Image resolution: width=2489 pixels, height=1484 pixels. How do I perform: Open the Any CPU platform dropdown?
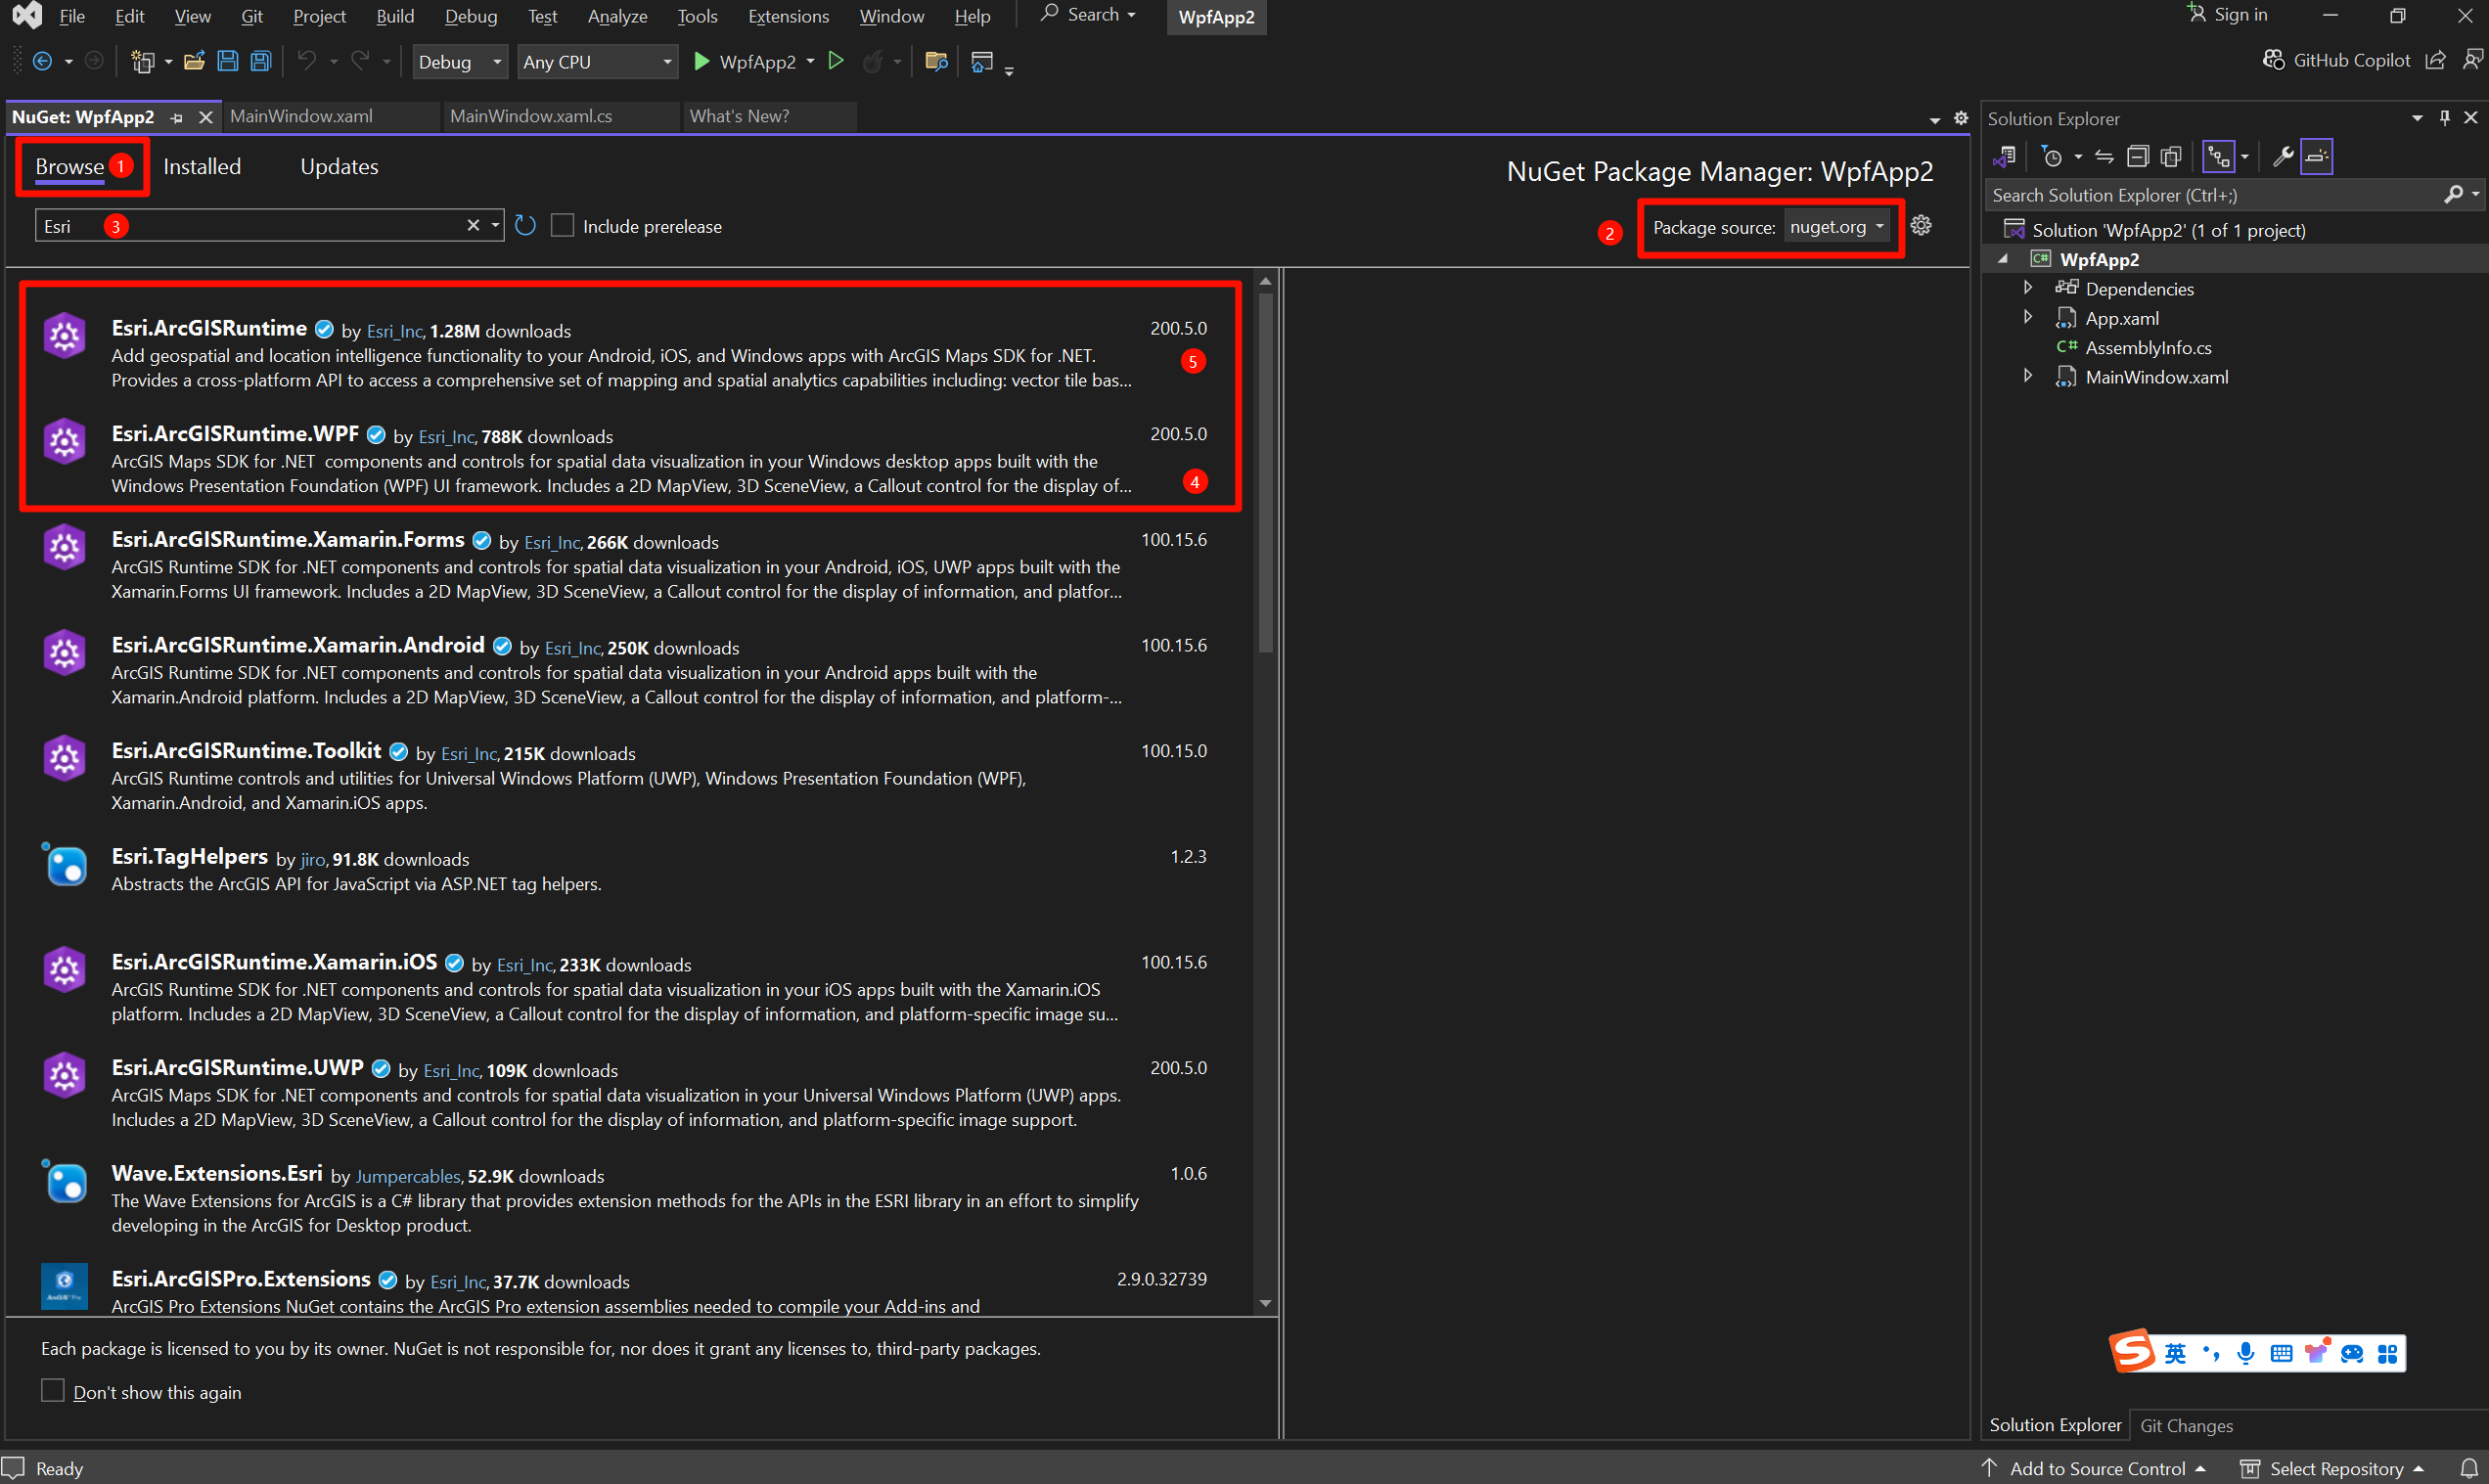point(597,62)
